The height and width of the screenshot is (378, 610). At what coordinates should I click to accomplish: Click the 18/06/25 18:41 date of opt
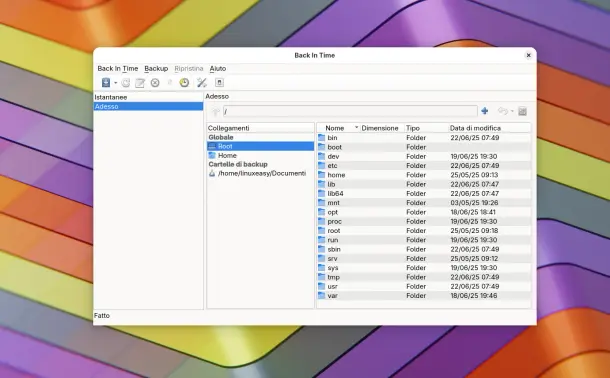pos(473,212)
